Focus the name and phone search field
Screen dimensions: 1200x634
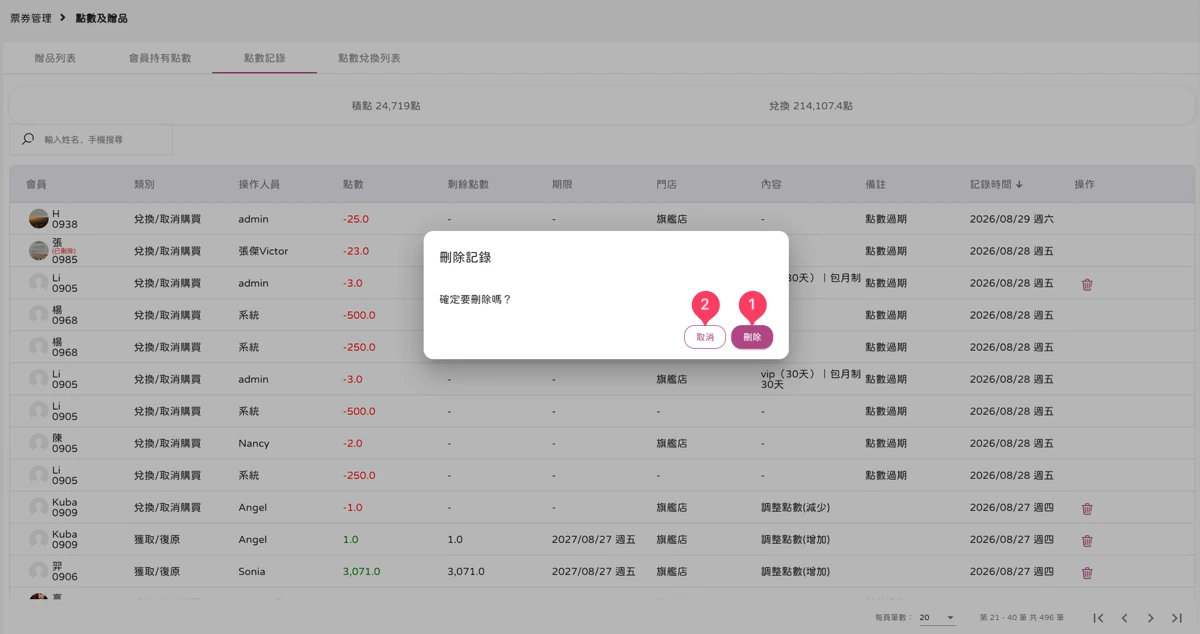tap(91, 139)
